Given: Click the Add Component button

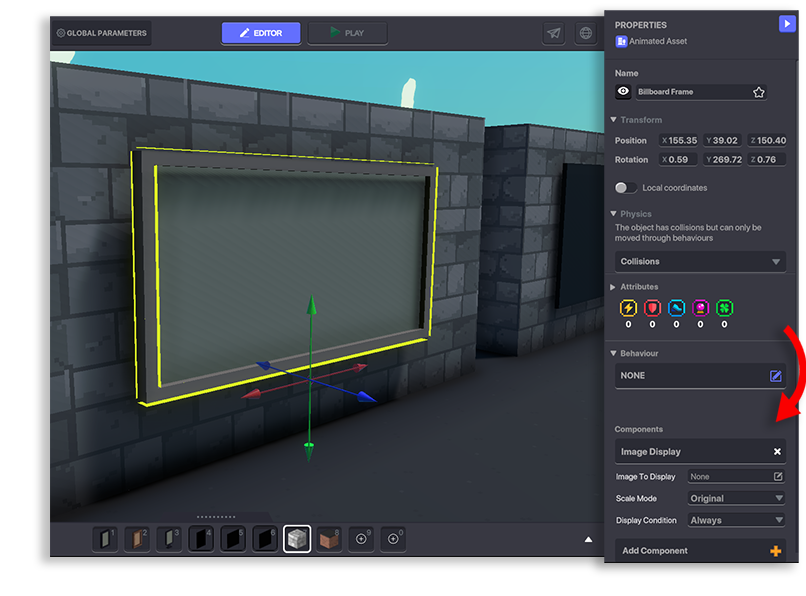Looking at the screenshot, I should pyautogui.click(x=700, y=551).
